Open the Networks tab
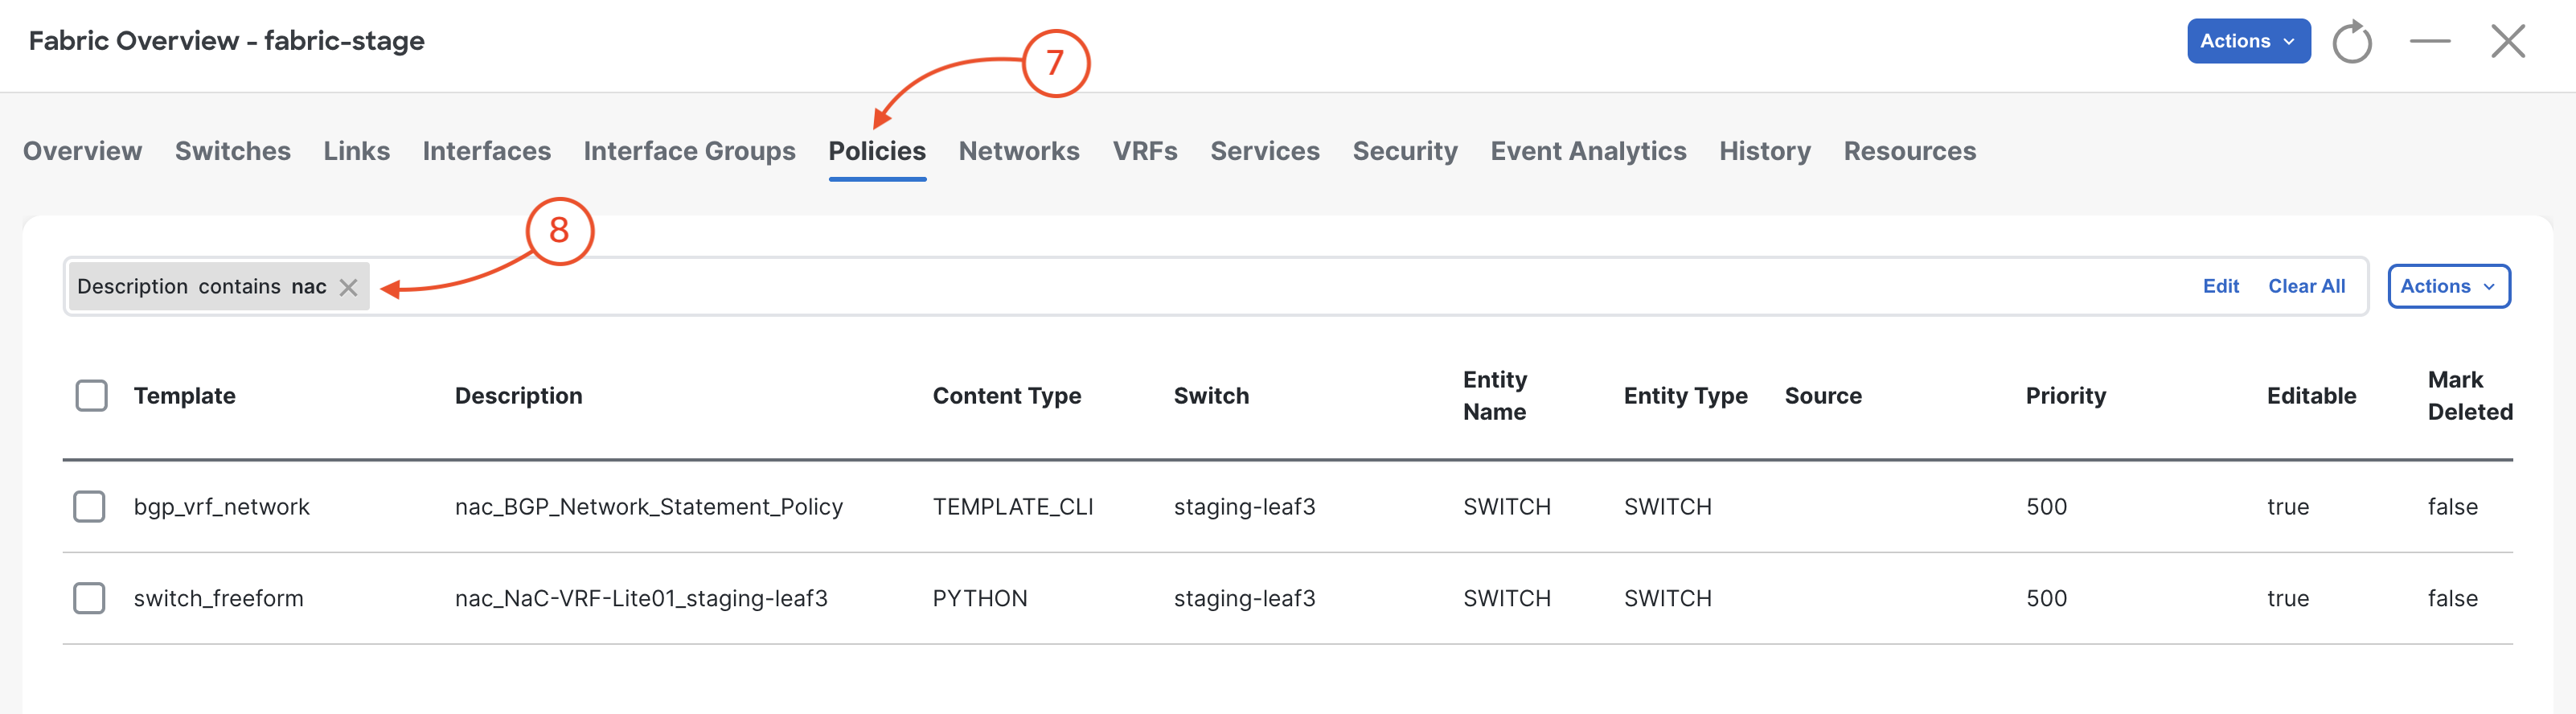The width and height of the screenshot is (2576, 714). tap(1018, 151)
